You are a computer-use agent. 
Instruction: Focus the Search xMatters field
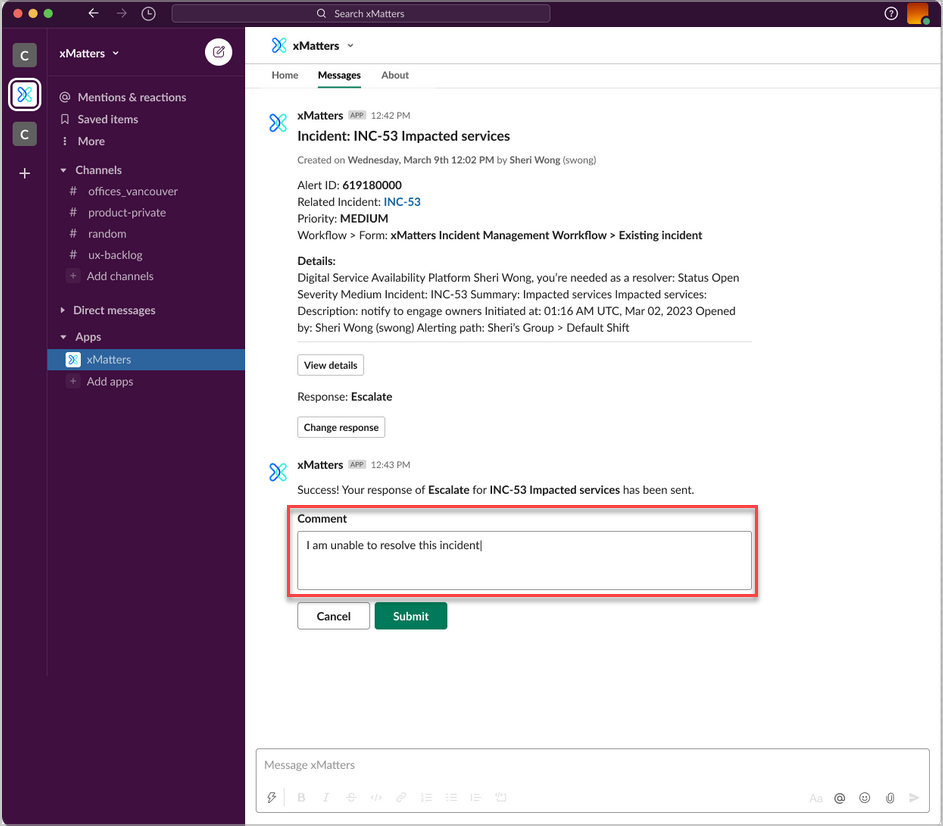[361, 13]
